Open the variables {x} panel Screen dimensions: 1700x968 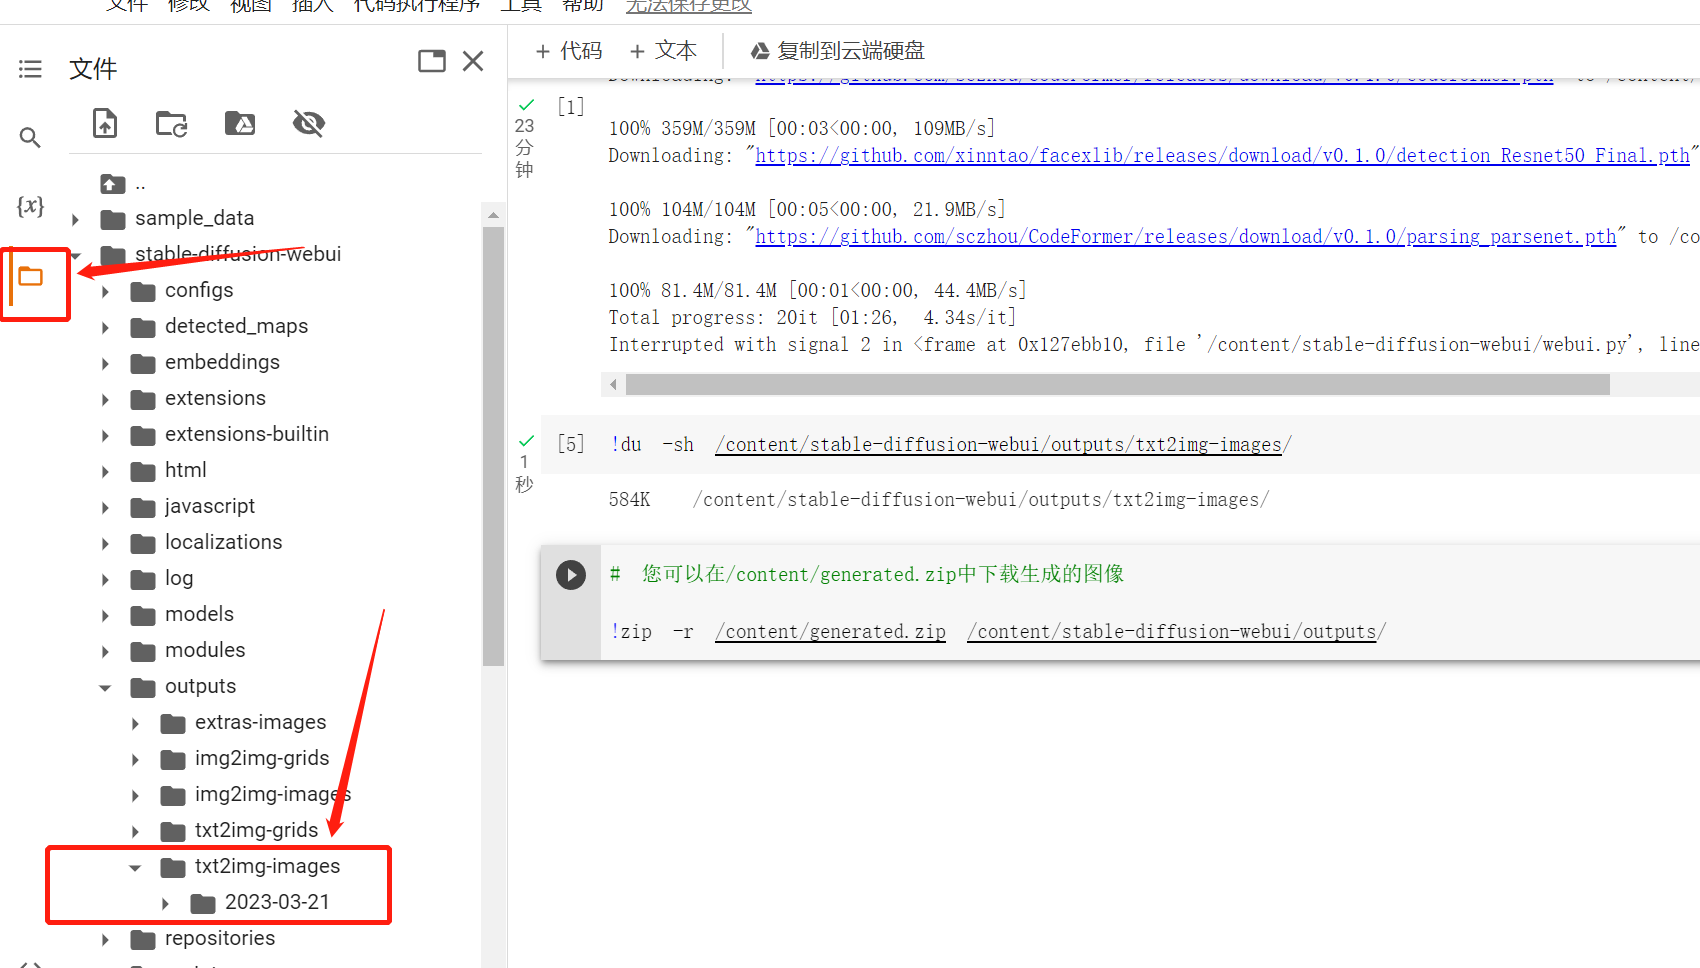(30, 206)
